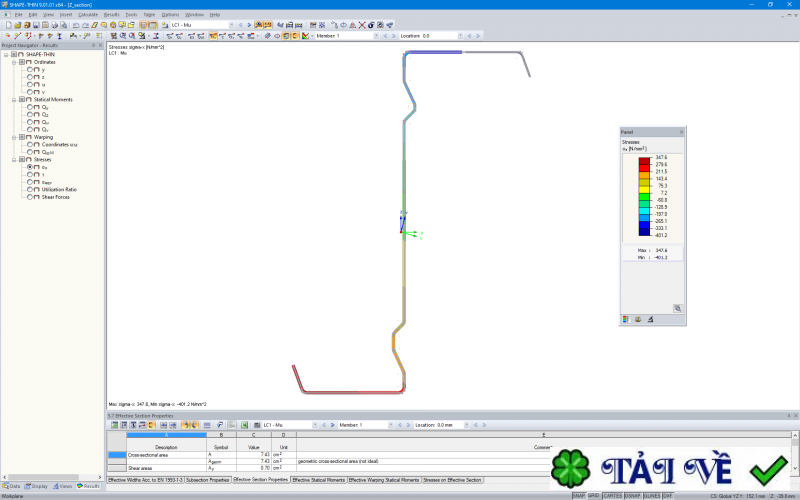This screenshot has width=800, height=500.
Task: Click the color spectrum icon at Panel bottom
Action: point(626,319)
